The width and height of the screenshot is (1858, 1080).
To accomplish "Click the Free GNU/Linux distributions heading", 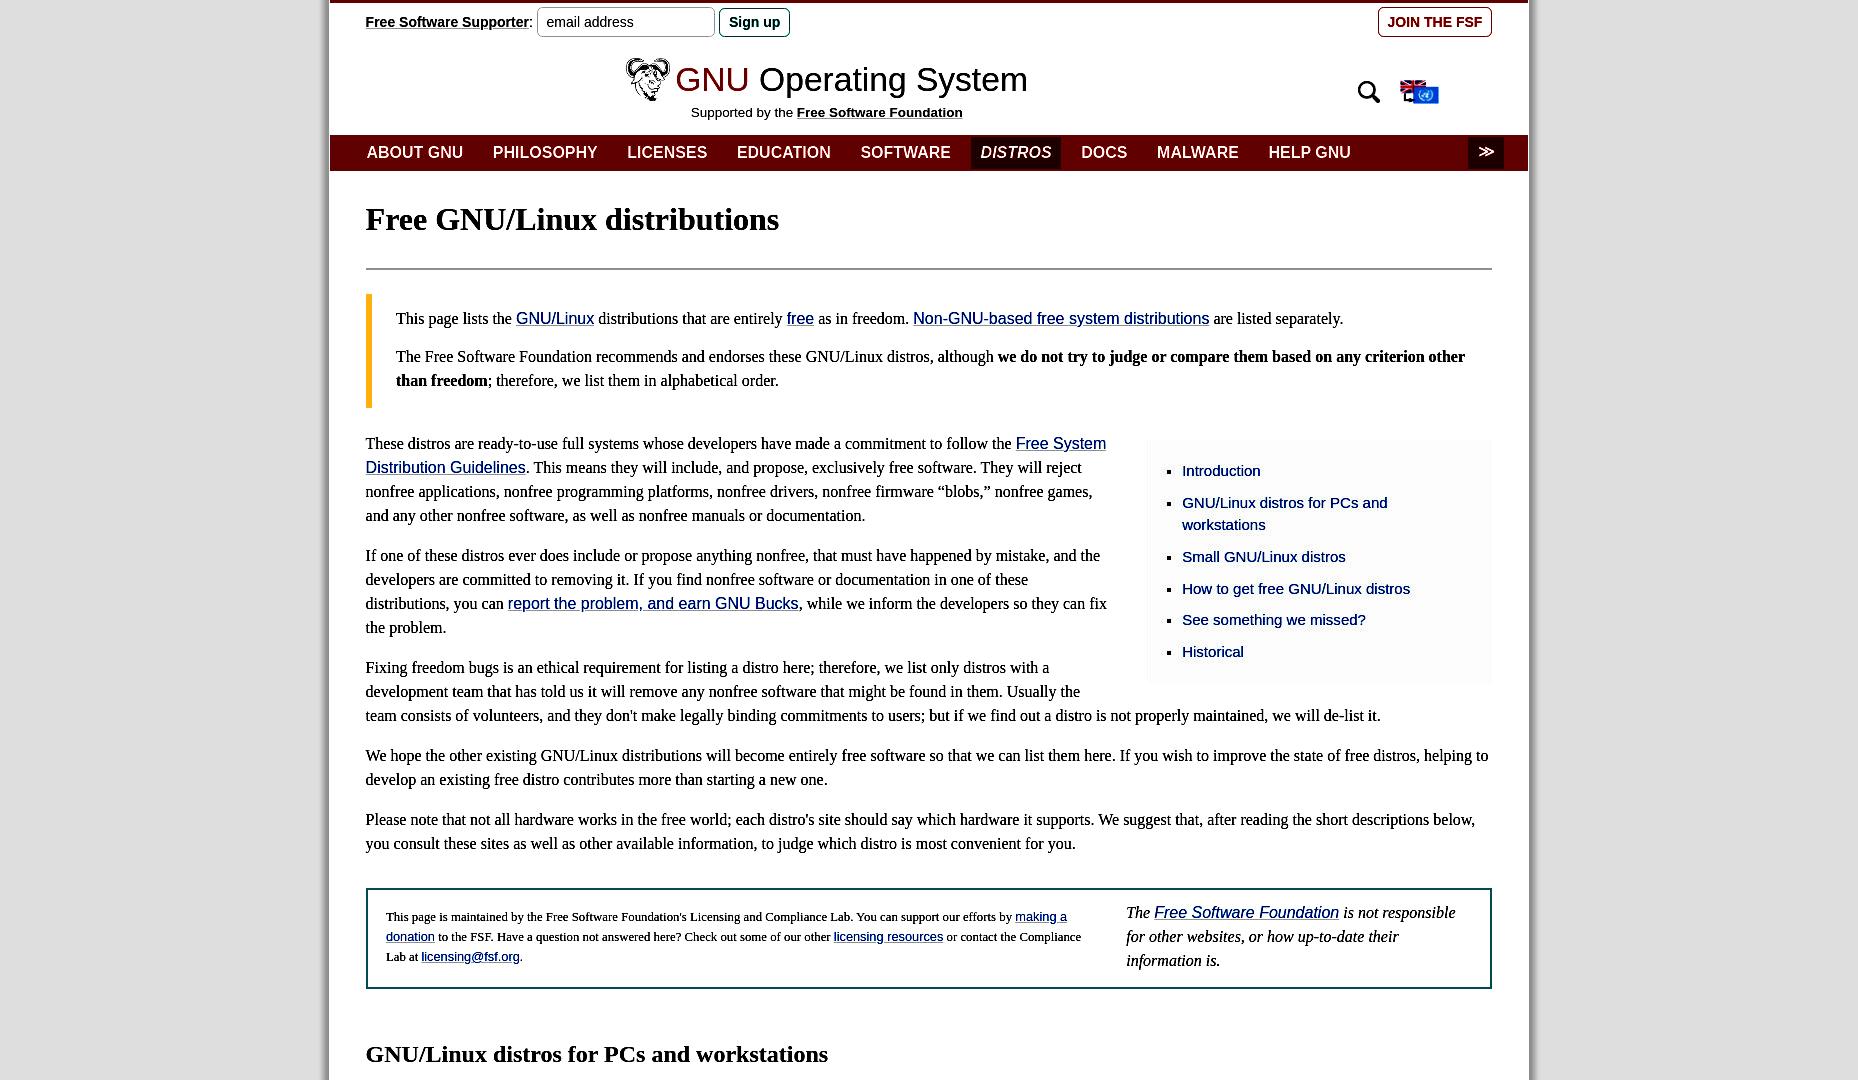I will tap(572, 220).
